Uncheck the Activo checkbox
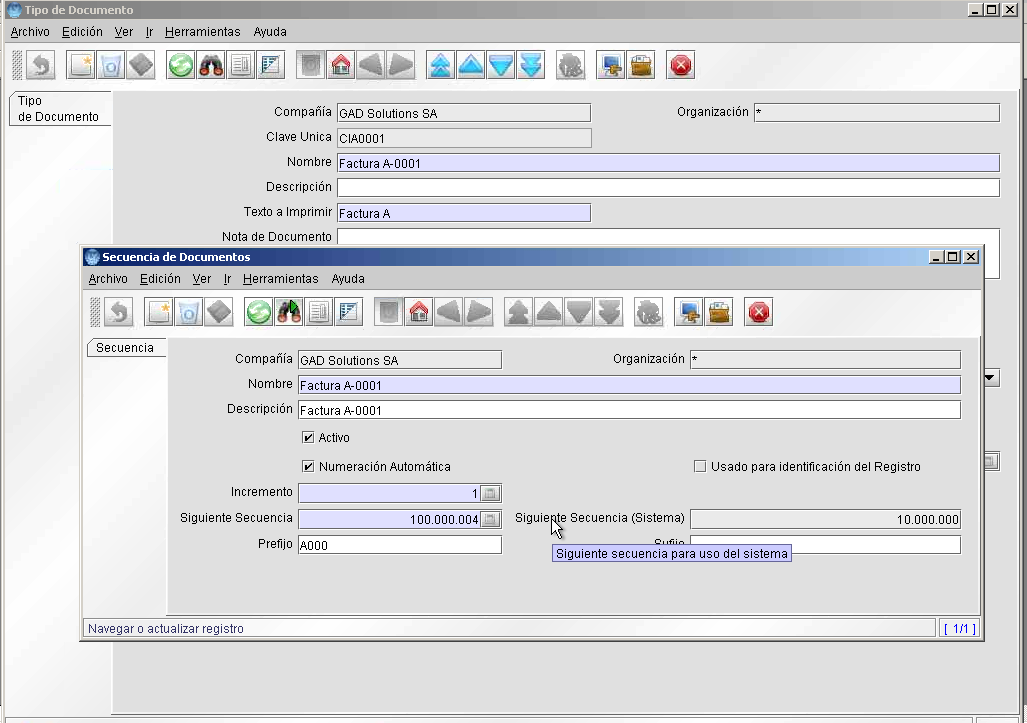This screenshot has width=1027, height=723. (308, 437)
